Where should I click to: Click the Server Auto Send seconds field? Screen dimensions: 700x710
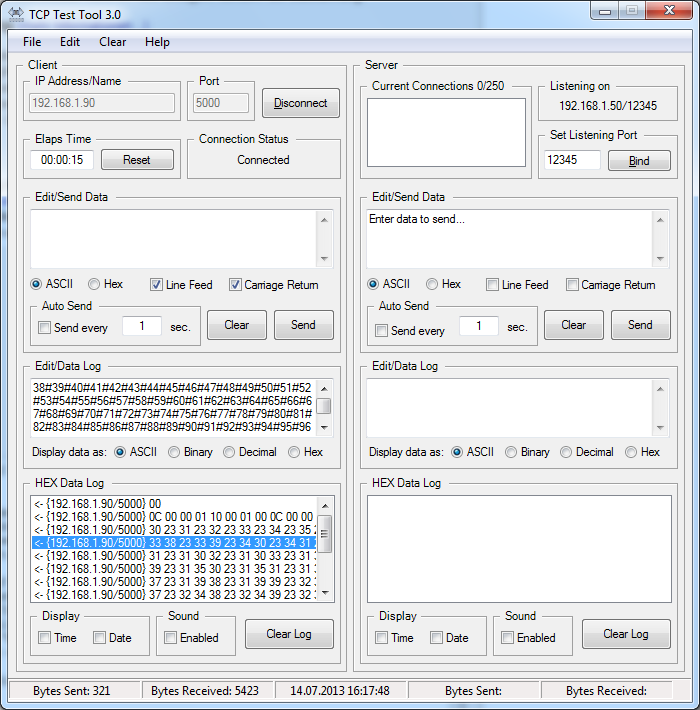point(479,326)
